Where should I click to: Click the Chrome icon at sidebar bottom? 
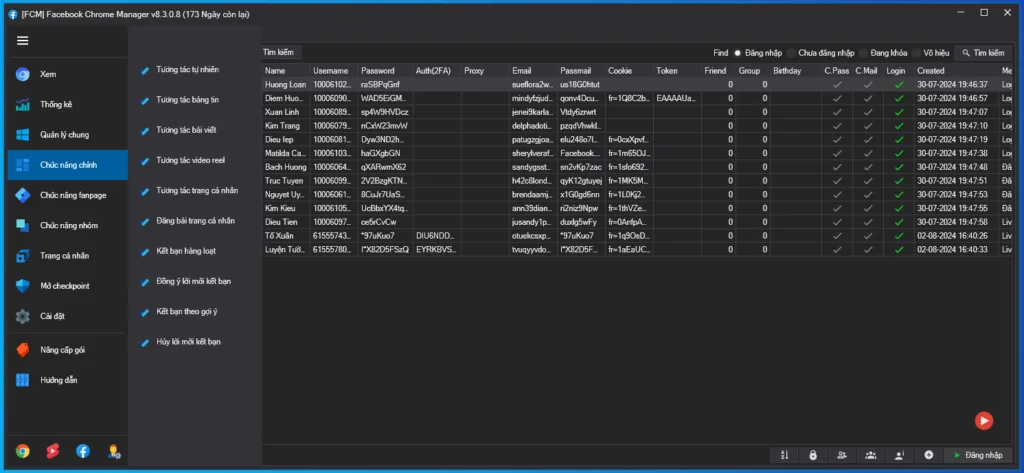pyautogui.click(x=23, y=451)
